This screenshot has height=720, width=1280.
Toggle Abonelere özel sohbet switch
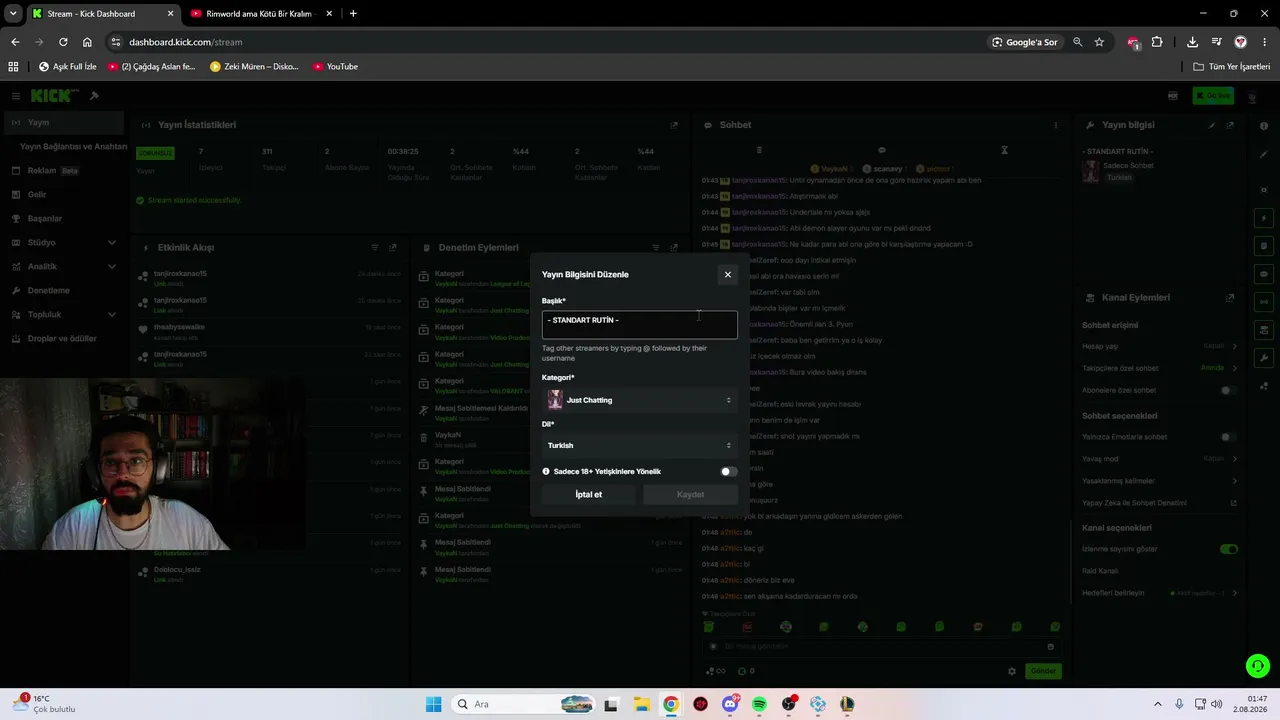(x=1227, y=390)
